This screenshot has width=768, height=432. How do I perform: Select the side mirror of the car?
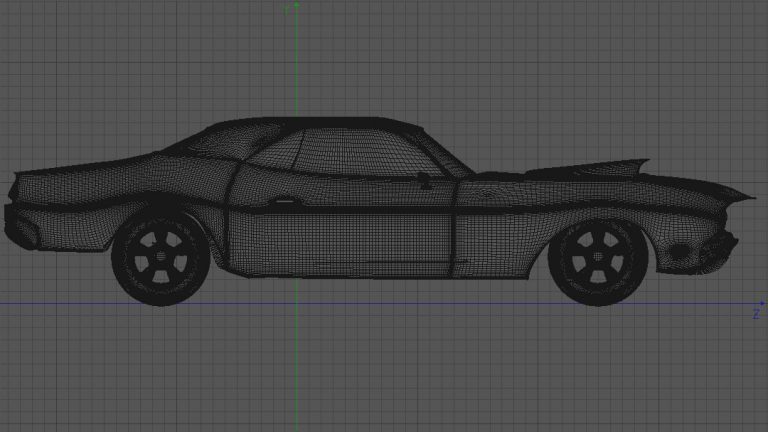point(424,178)
